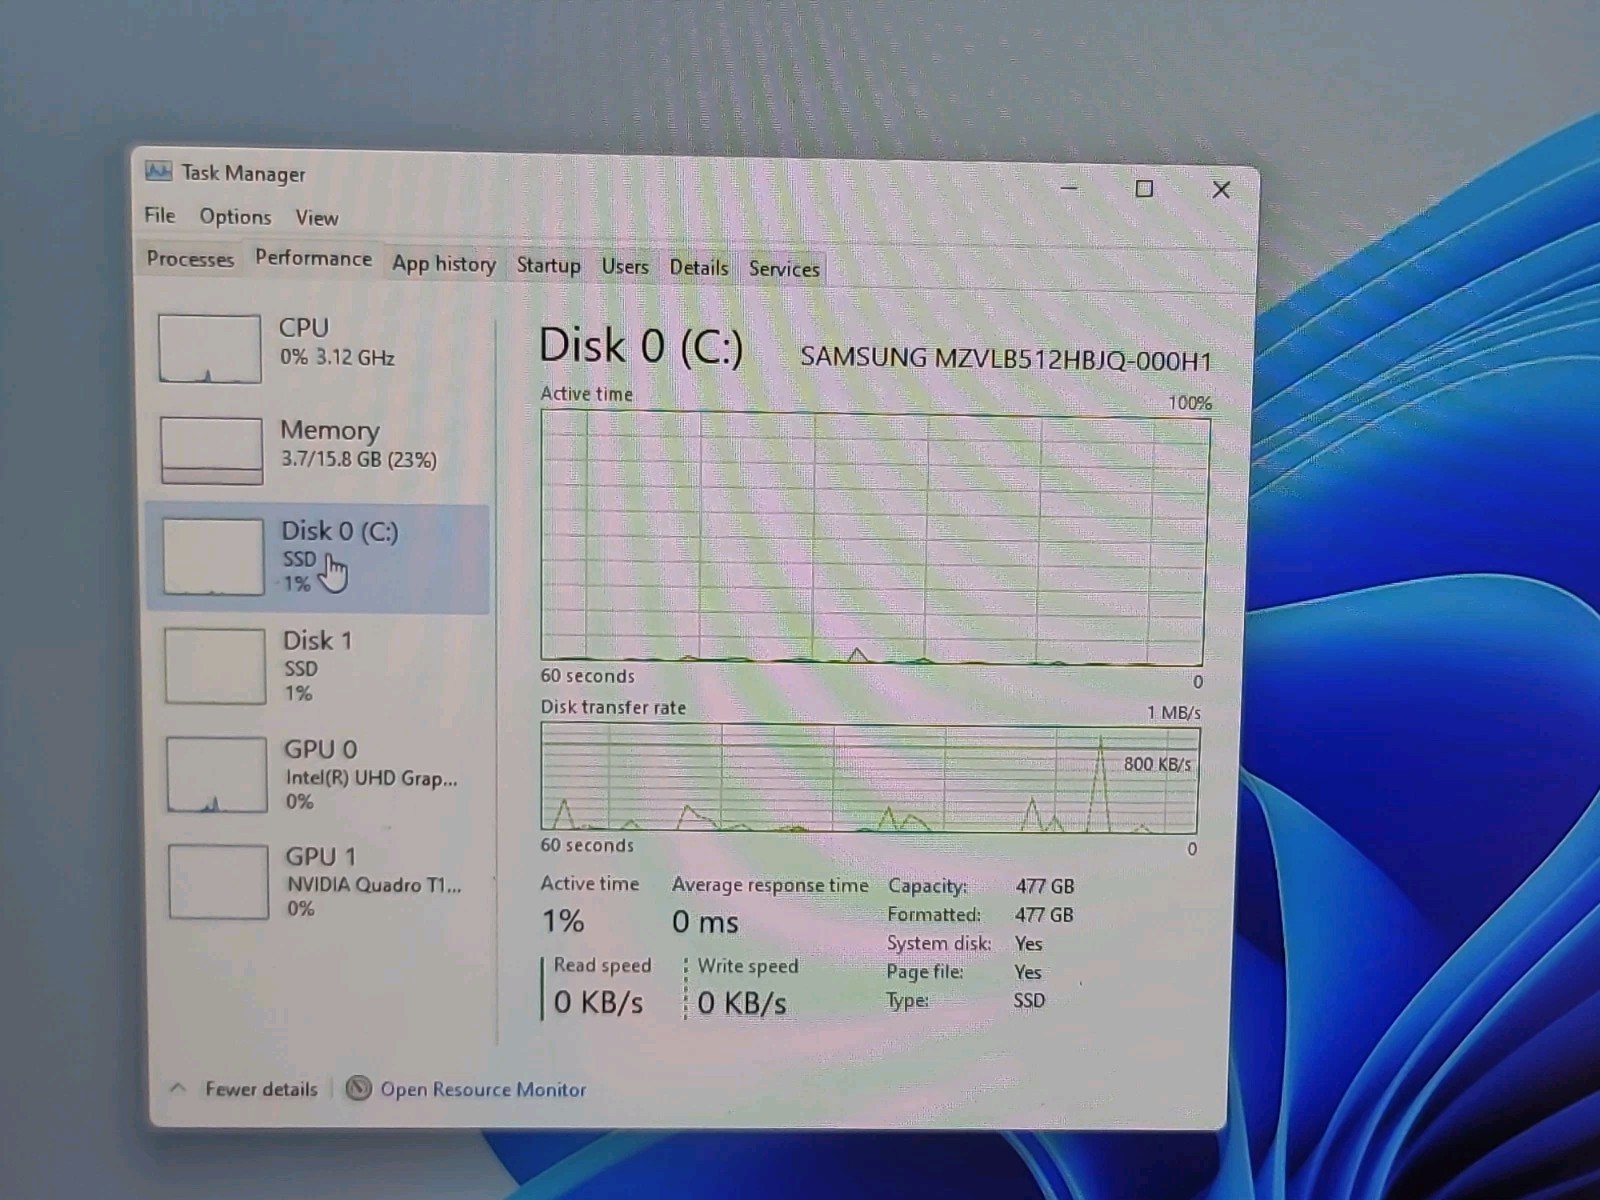
Task: Select the Memory usage thumbnail
Action: (211, 450)
